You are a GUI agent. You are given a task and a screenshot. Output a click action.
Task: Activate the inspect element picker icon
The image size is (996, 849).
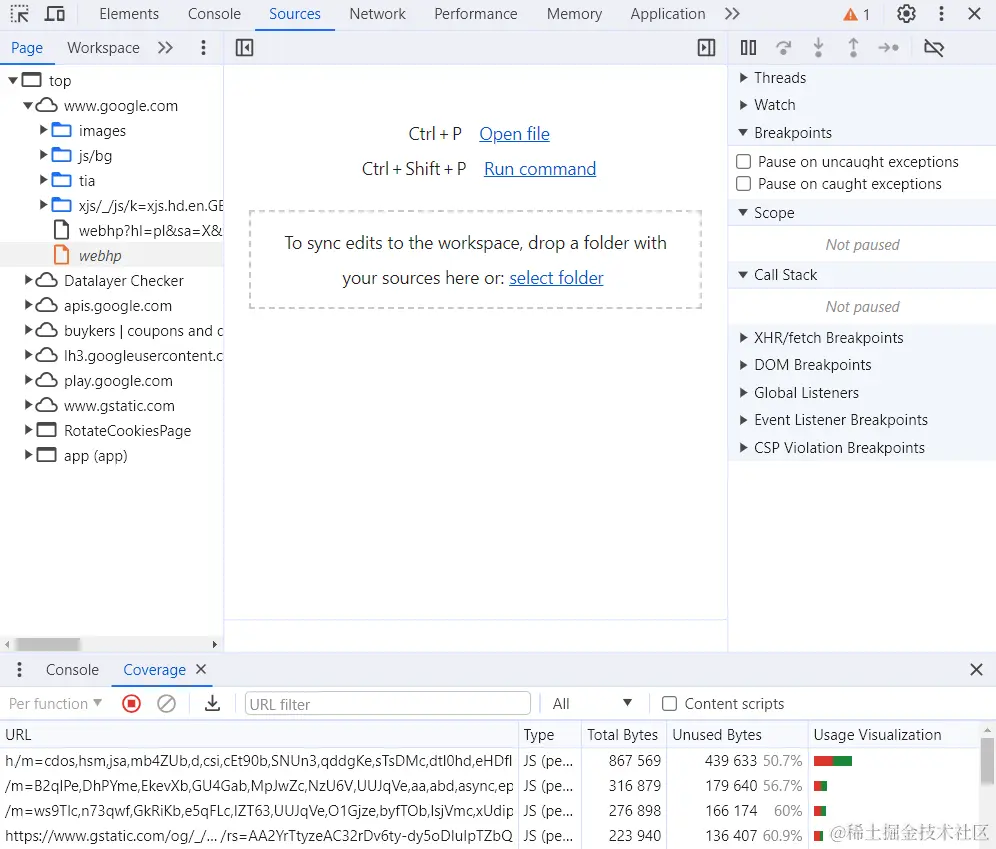pos(20,14)
